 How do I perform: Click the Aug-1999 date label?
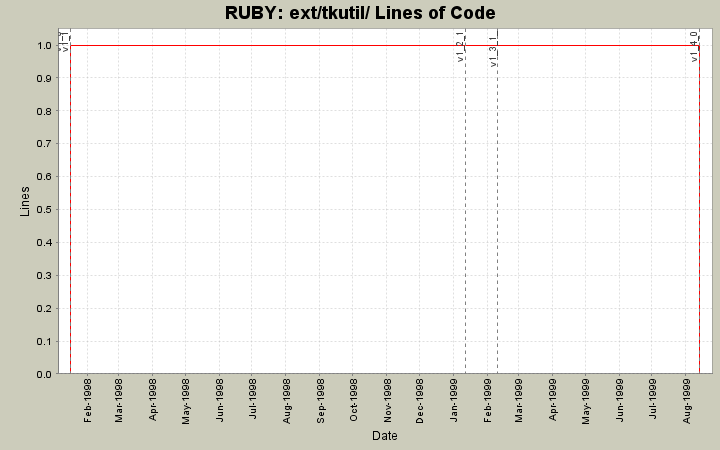686,401
